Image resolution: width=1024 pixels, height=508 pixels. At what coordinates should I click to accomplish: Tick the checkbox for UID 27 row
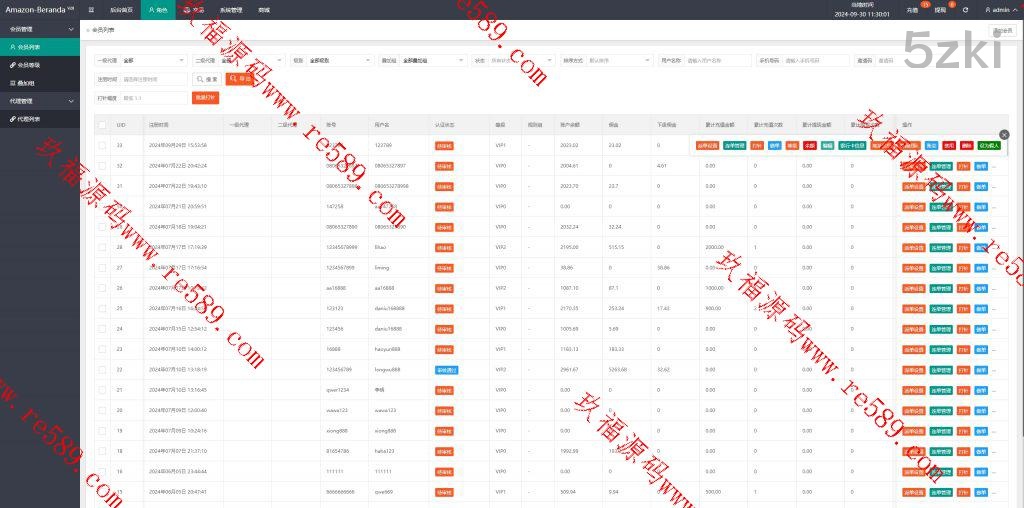pyautogui.click(x=102, y=268)
